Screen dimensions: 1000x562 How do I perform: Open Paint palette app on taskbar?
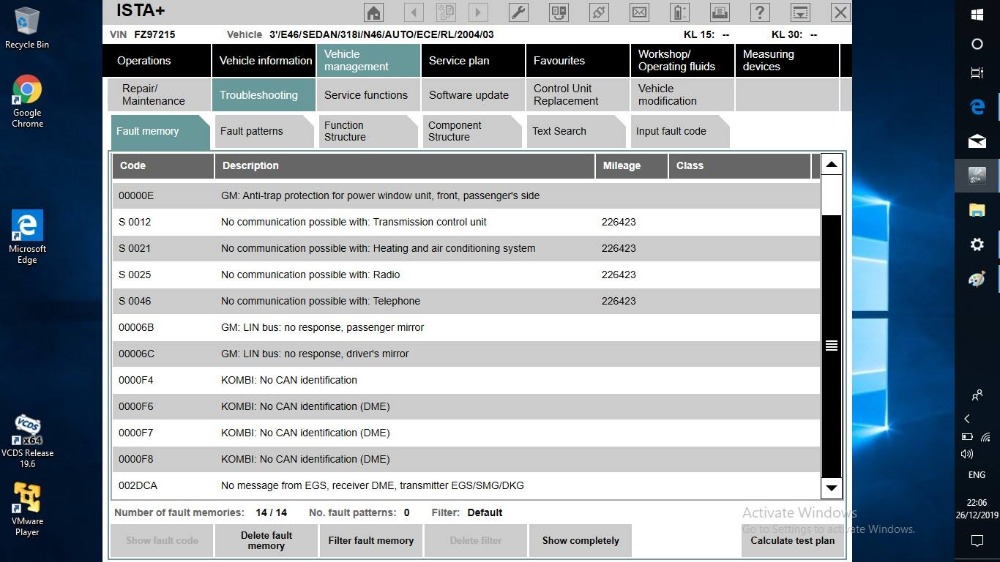click(977, 279)
